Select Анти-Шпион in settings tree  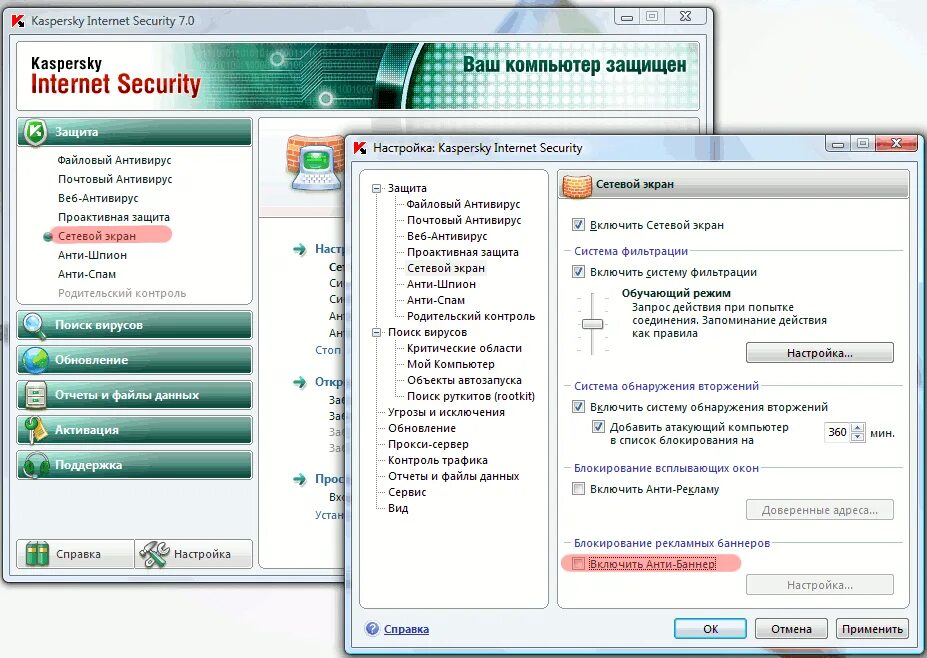[441, 284]
